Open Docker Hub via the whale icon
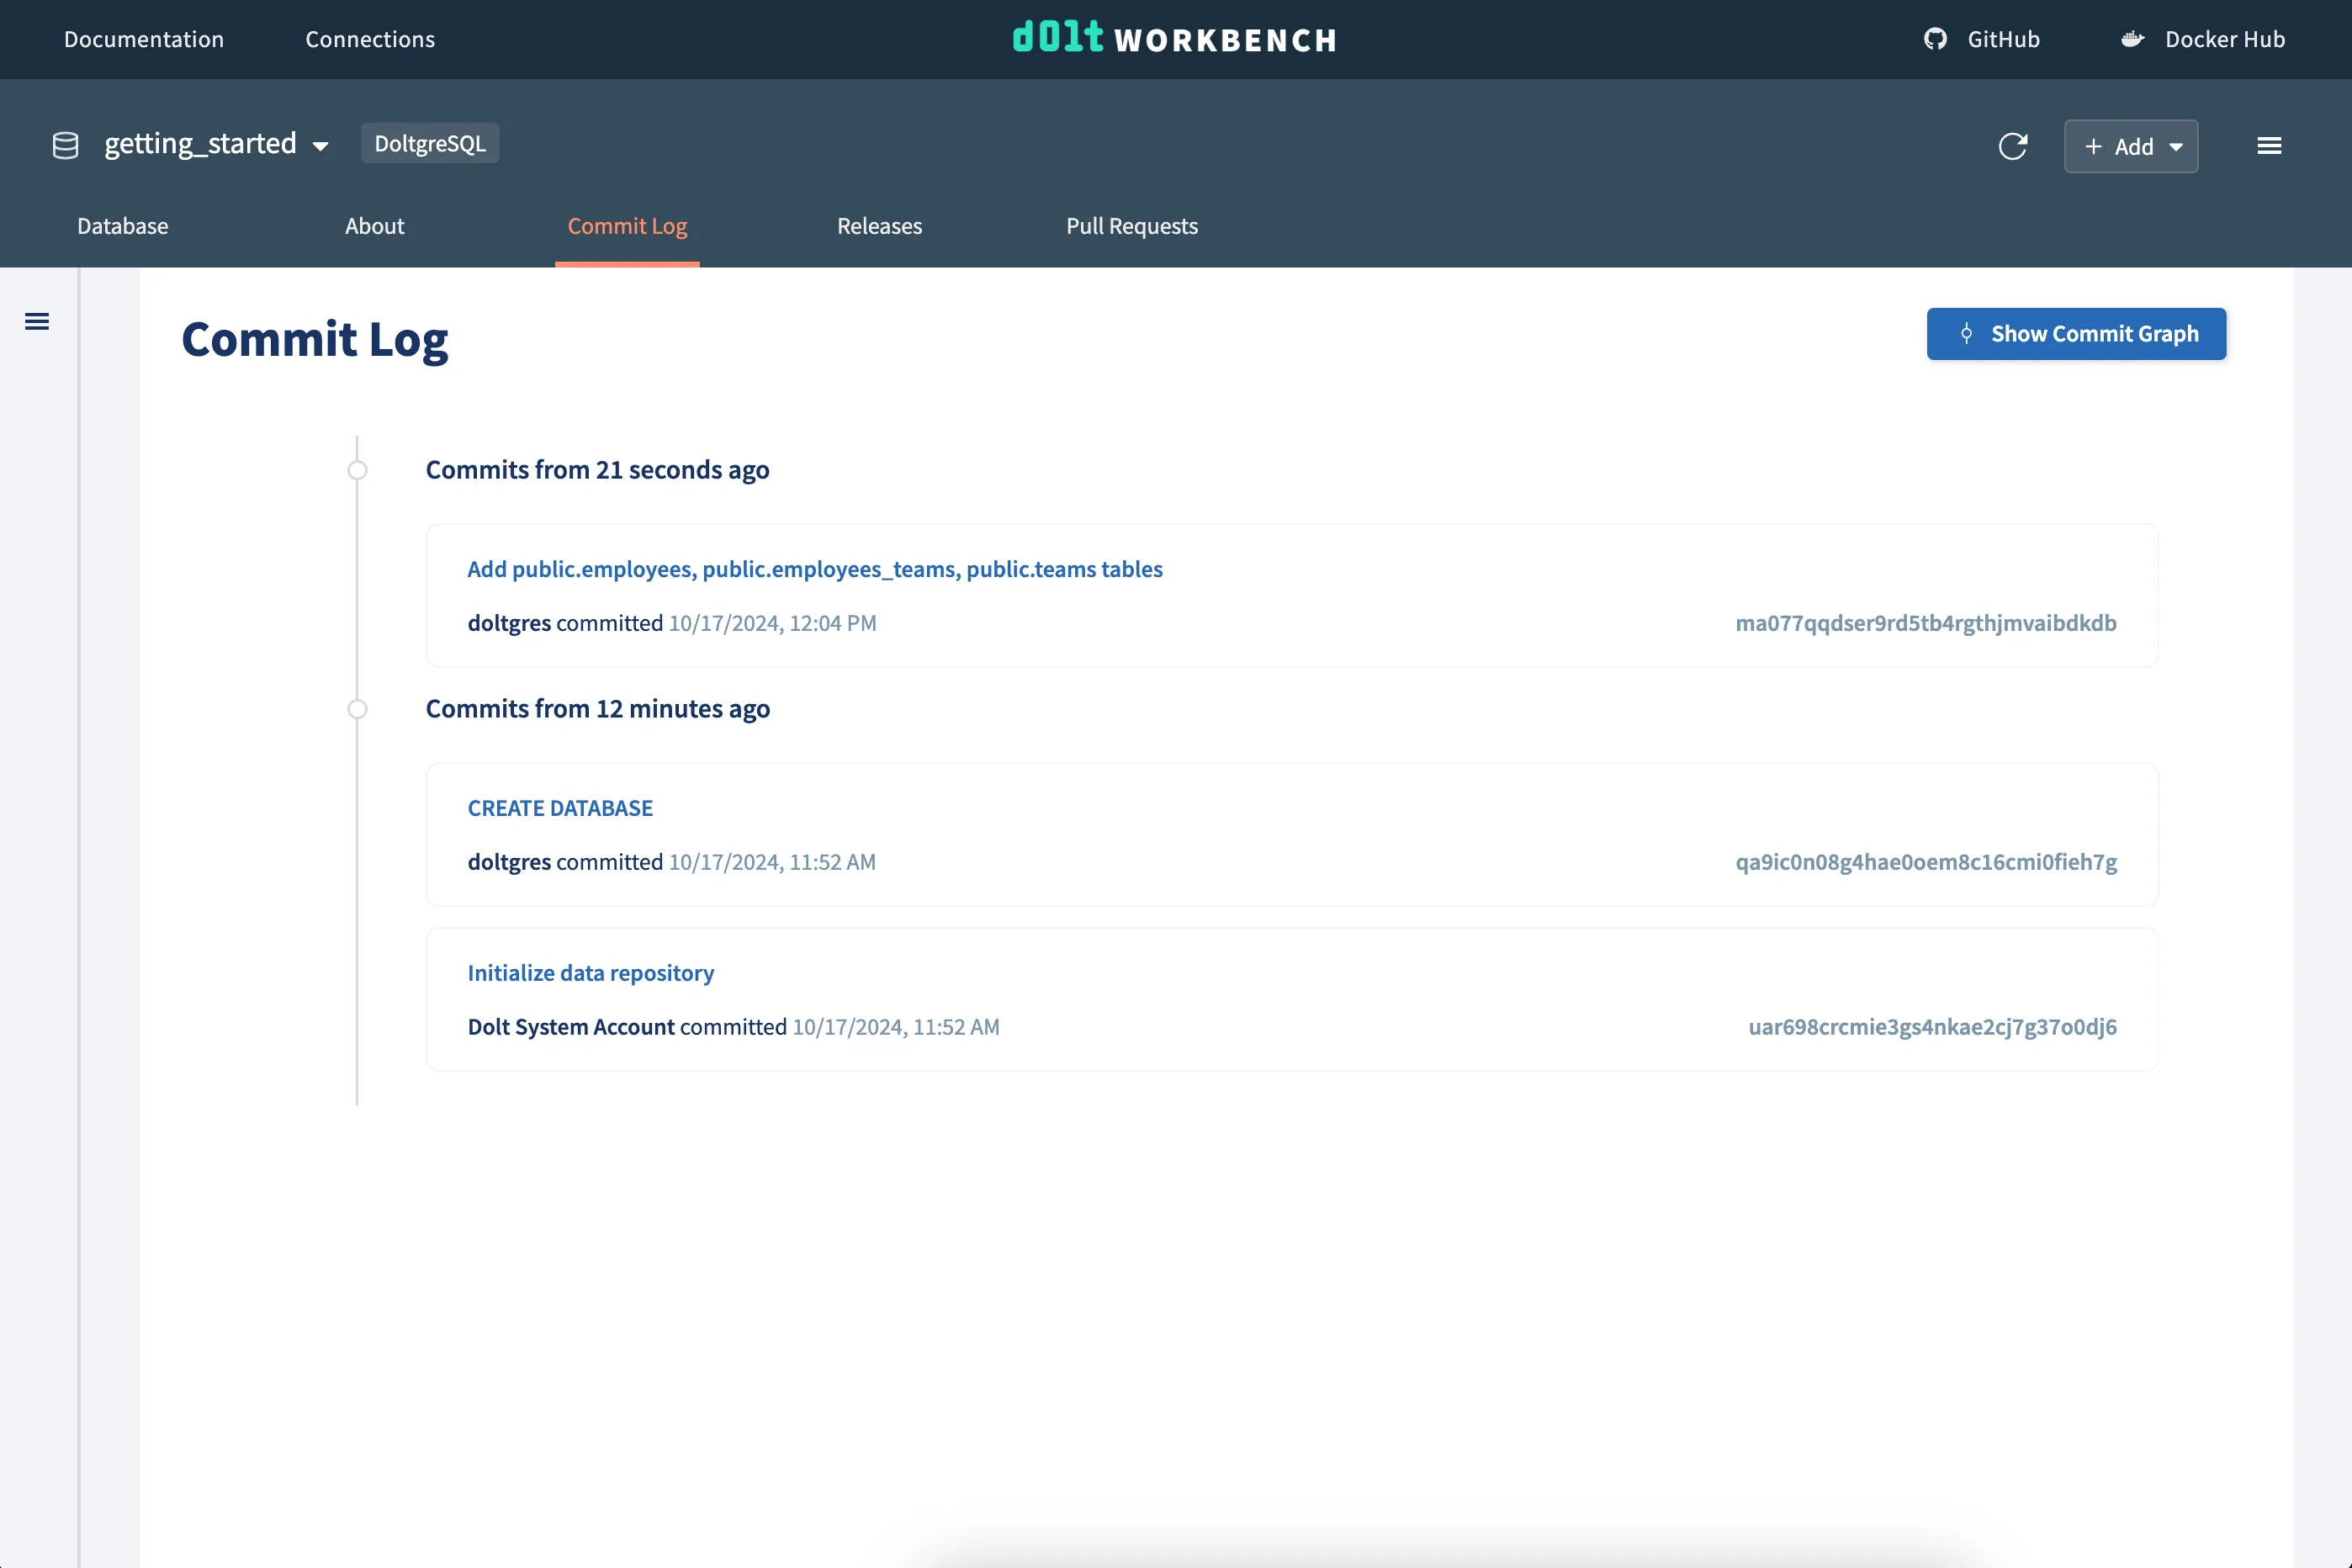2352x1568 pixels. 2133,39
